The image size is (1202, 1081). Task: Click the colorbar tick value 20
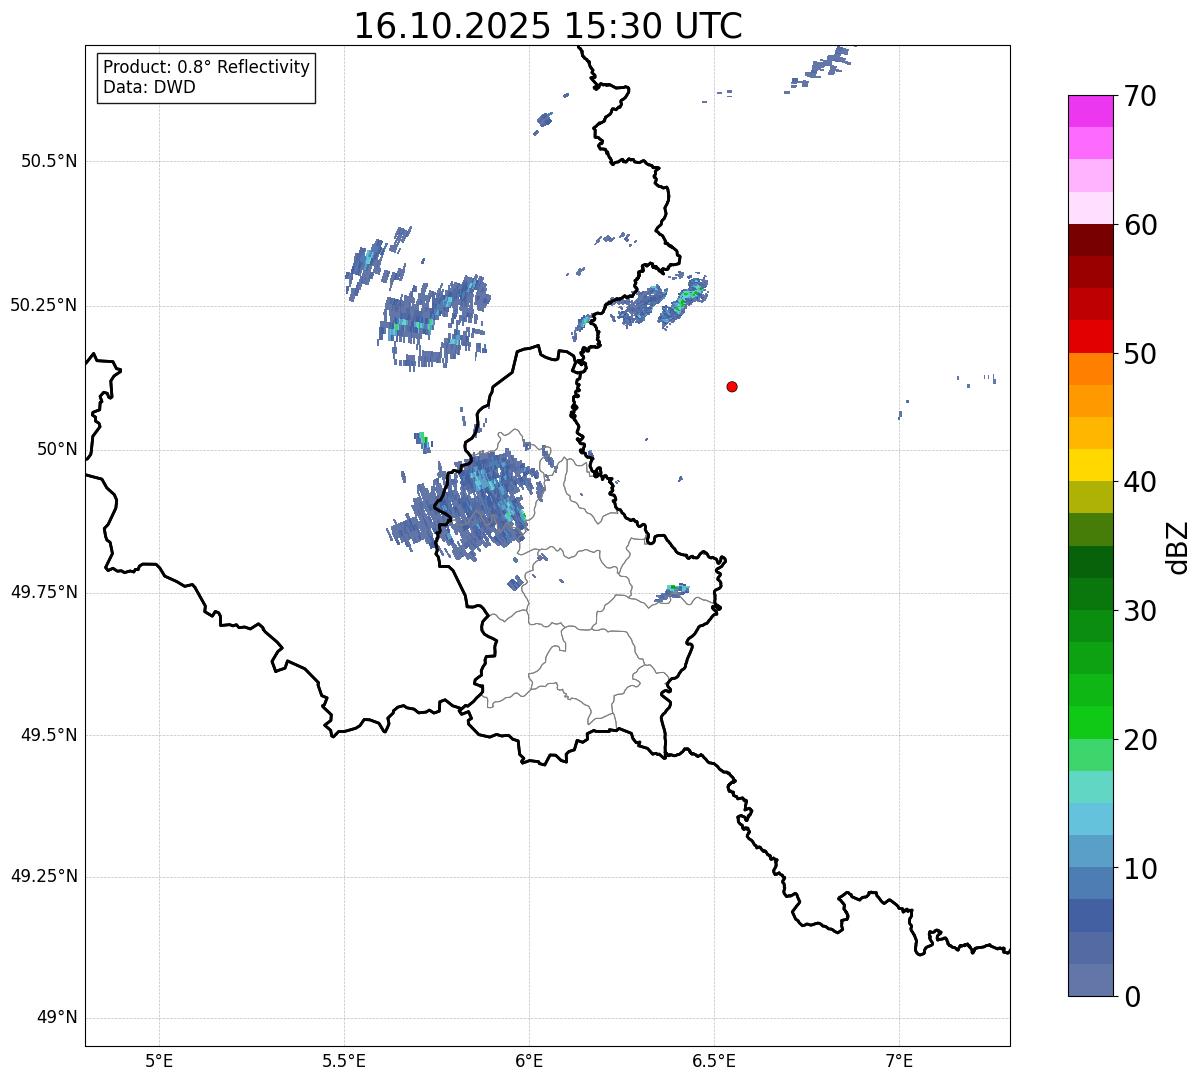click(x=1140, y=740)
